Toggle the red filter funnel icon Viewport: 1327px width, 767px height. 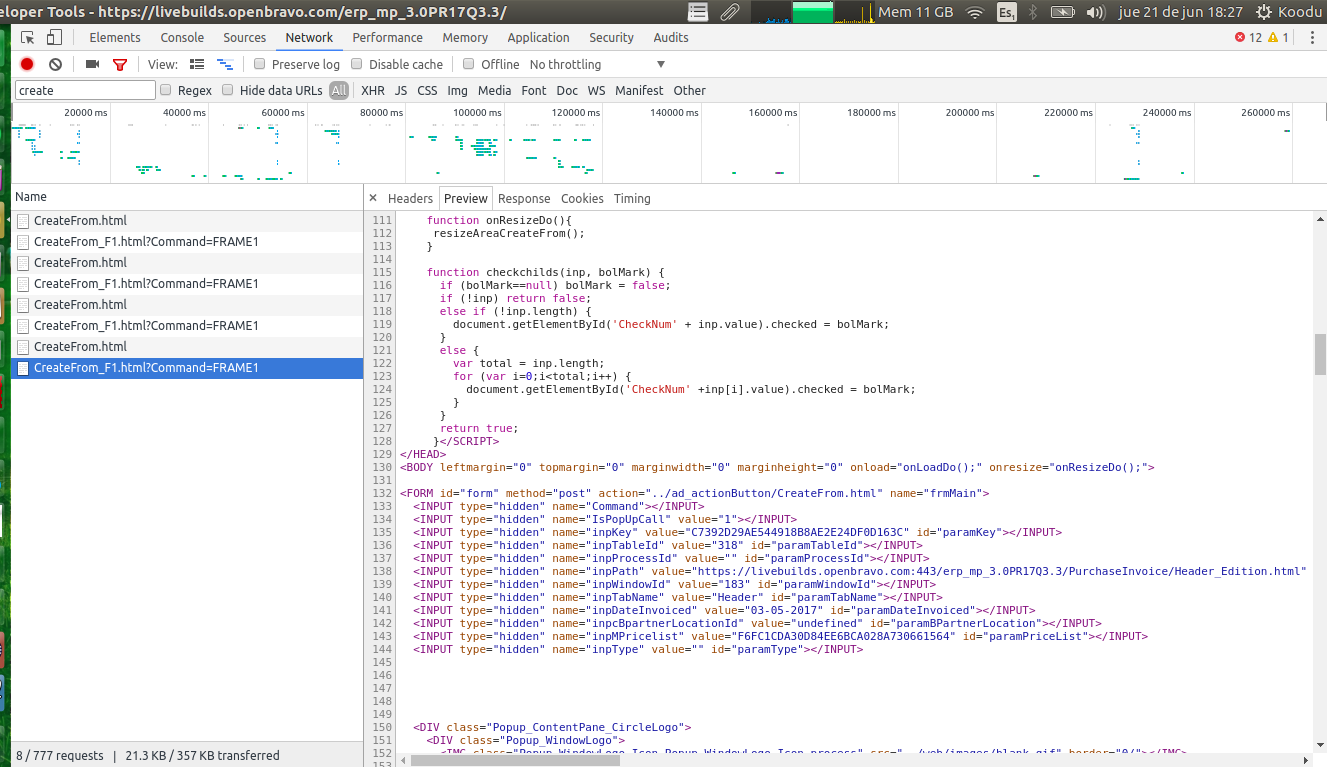click(120, 64)
